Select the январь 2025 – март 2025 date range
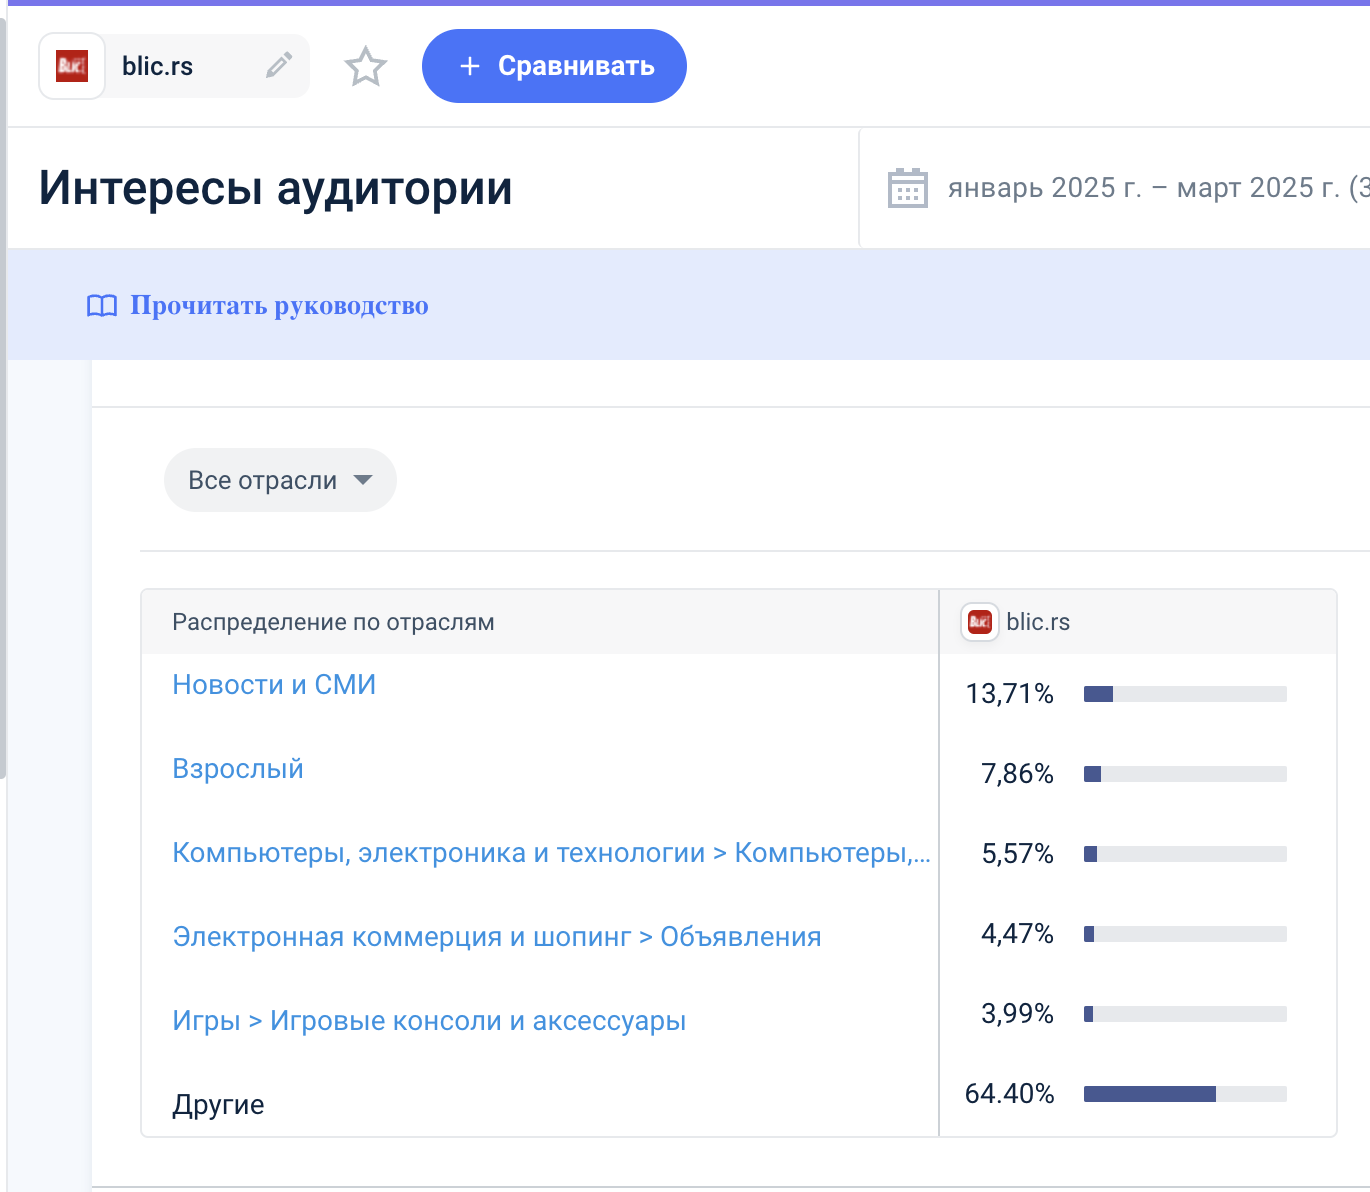Viewport: 1370px width, 1192px height. pyautogui.click(x=1158, y=188)
